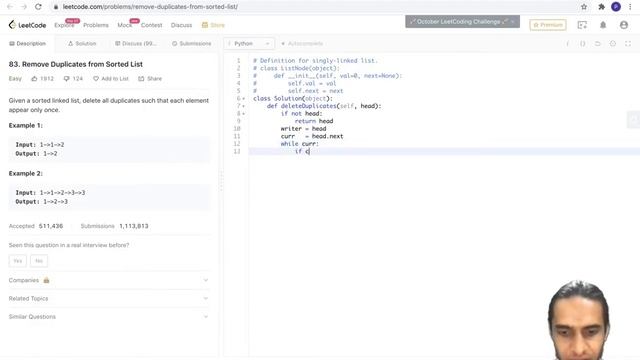Click the Premium button
The image size is (640, 360).
pos(548,25)
